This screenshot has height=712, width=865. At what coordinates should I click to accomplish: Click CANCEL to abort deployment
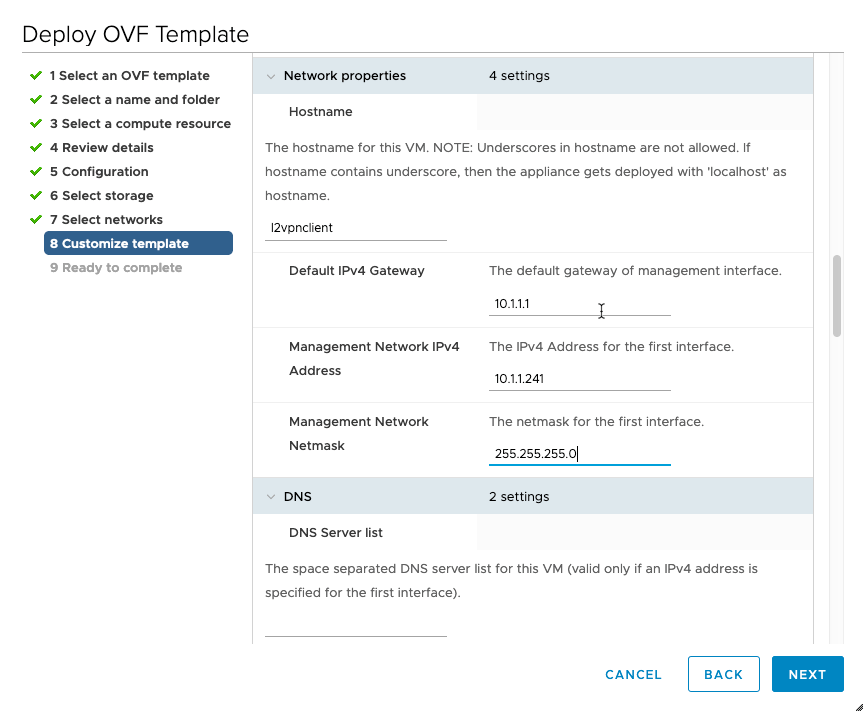633,675
